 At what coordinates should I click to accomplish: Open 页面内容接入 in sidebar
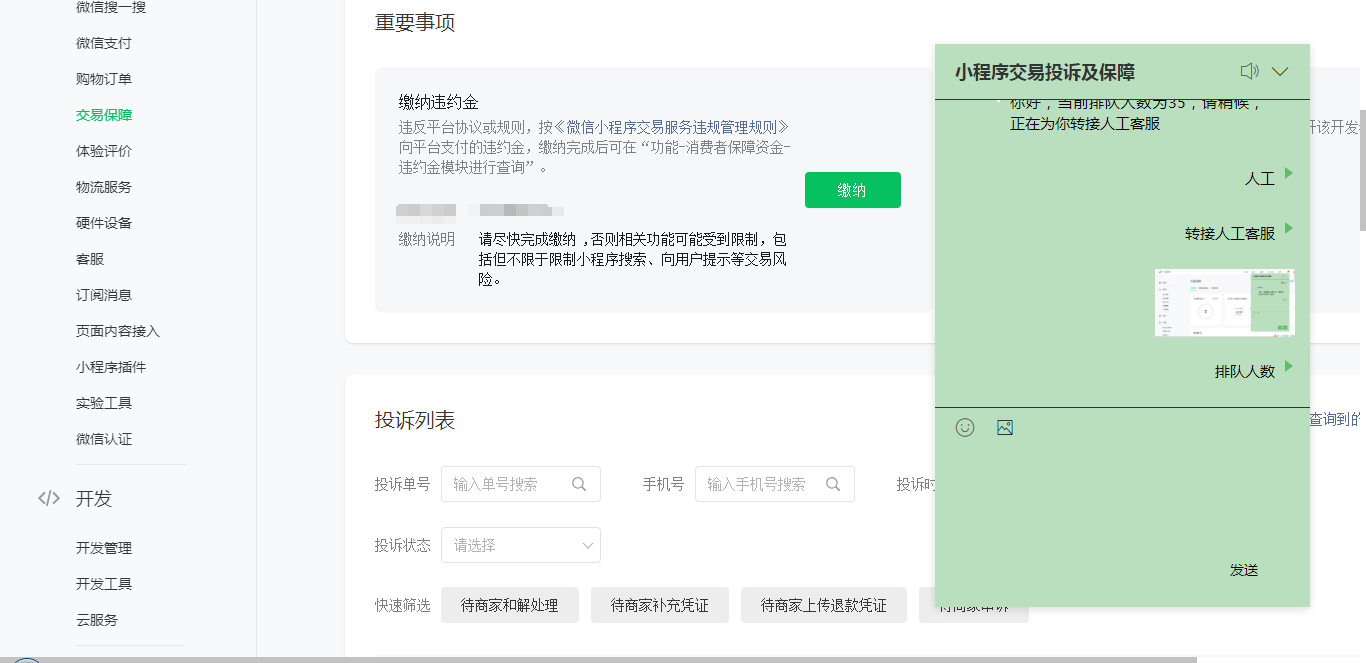coord(118,331)
